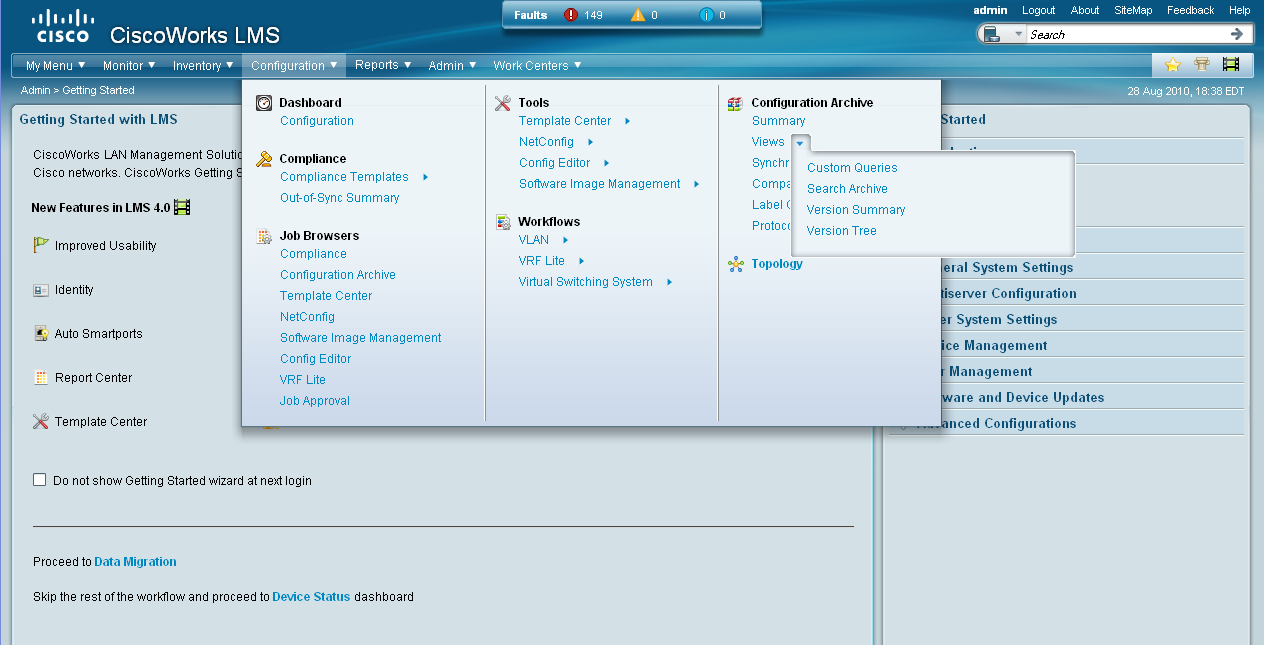The height and width of the screenshot is (645, 1264).
Task: Click the pillar icon in the top toolbar
Action: pyautogui.click(x=1202, y=65)
